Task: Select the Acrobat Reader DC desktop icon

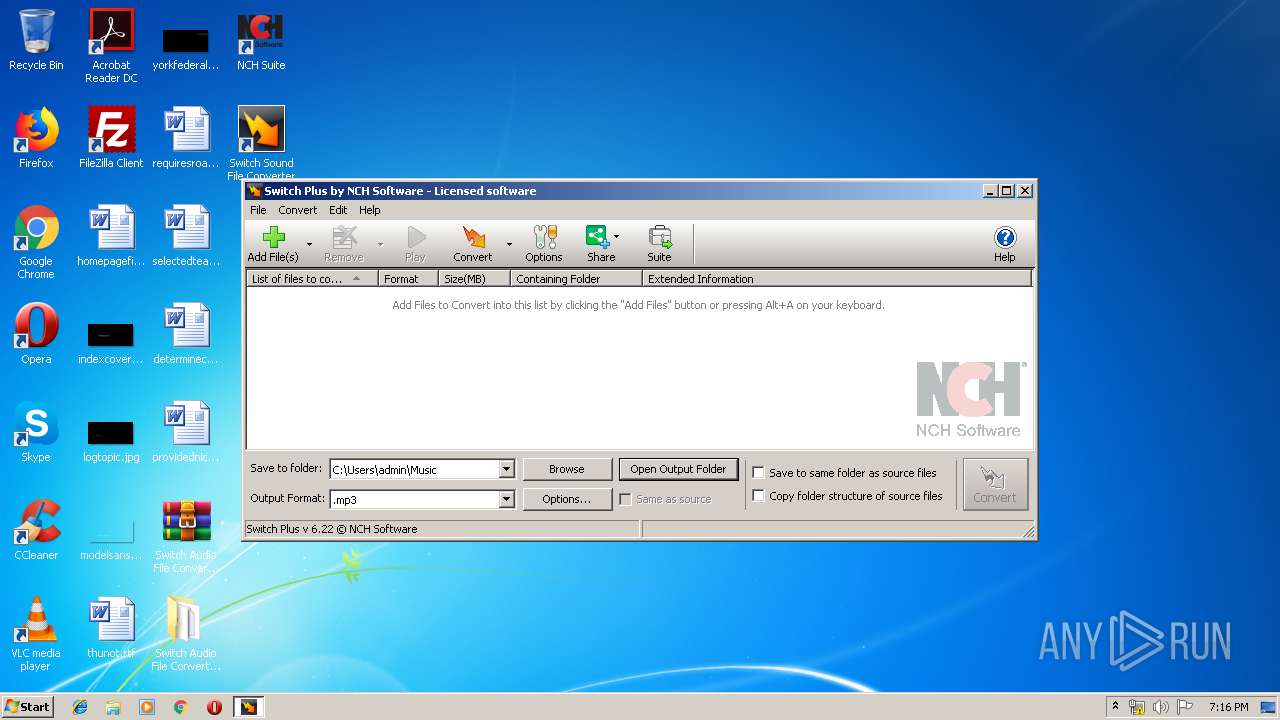Action: click(x=111, y=46)
